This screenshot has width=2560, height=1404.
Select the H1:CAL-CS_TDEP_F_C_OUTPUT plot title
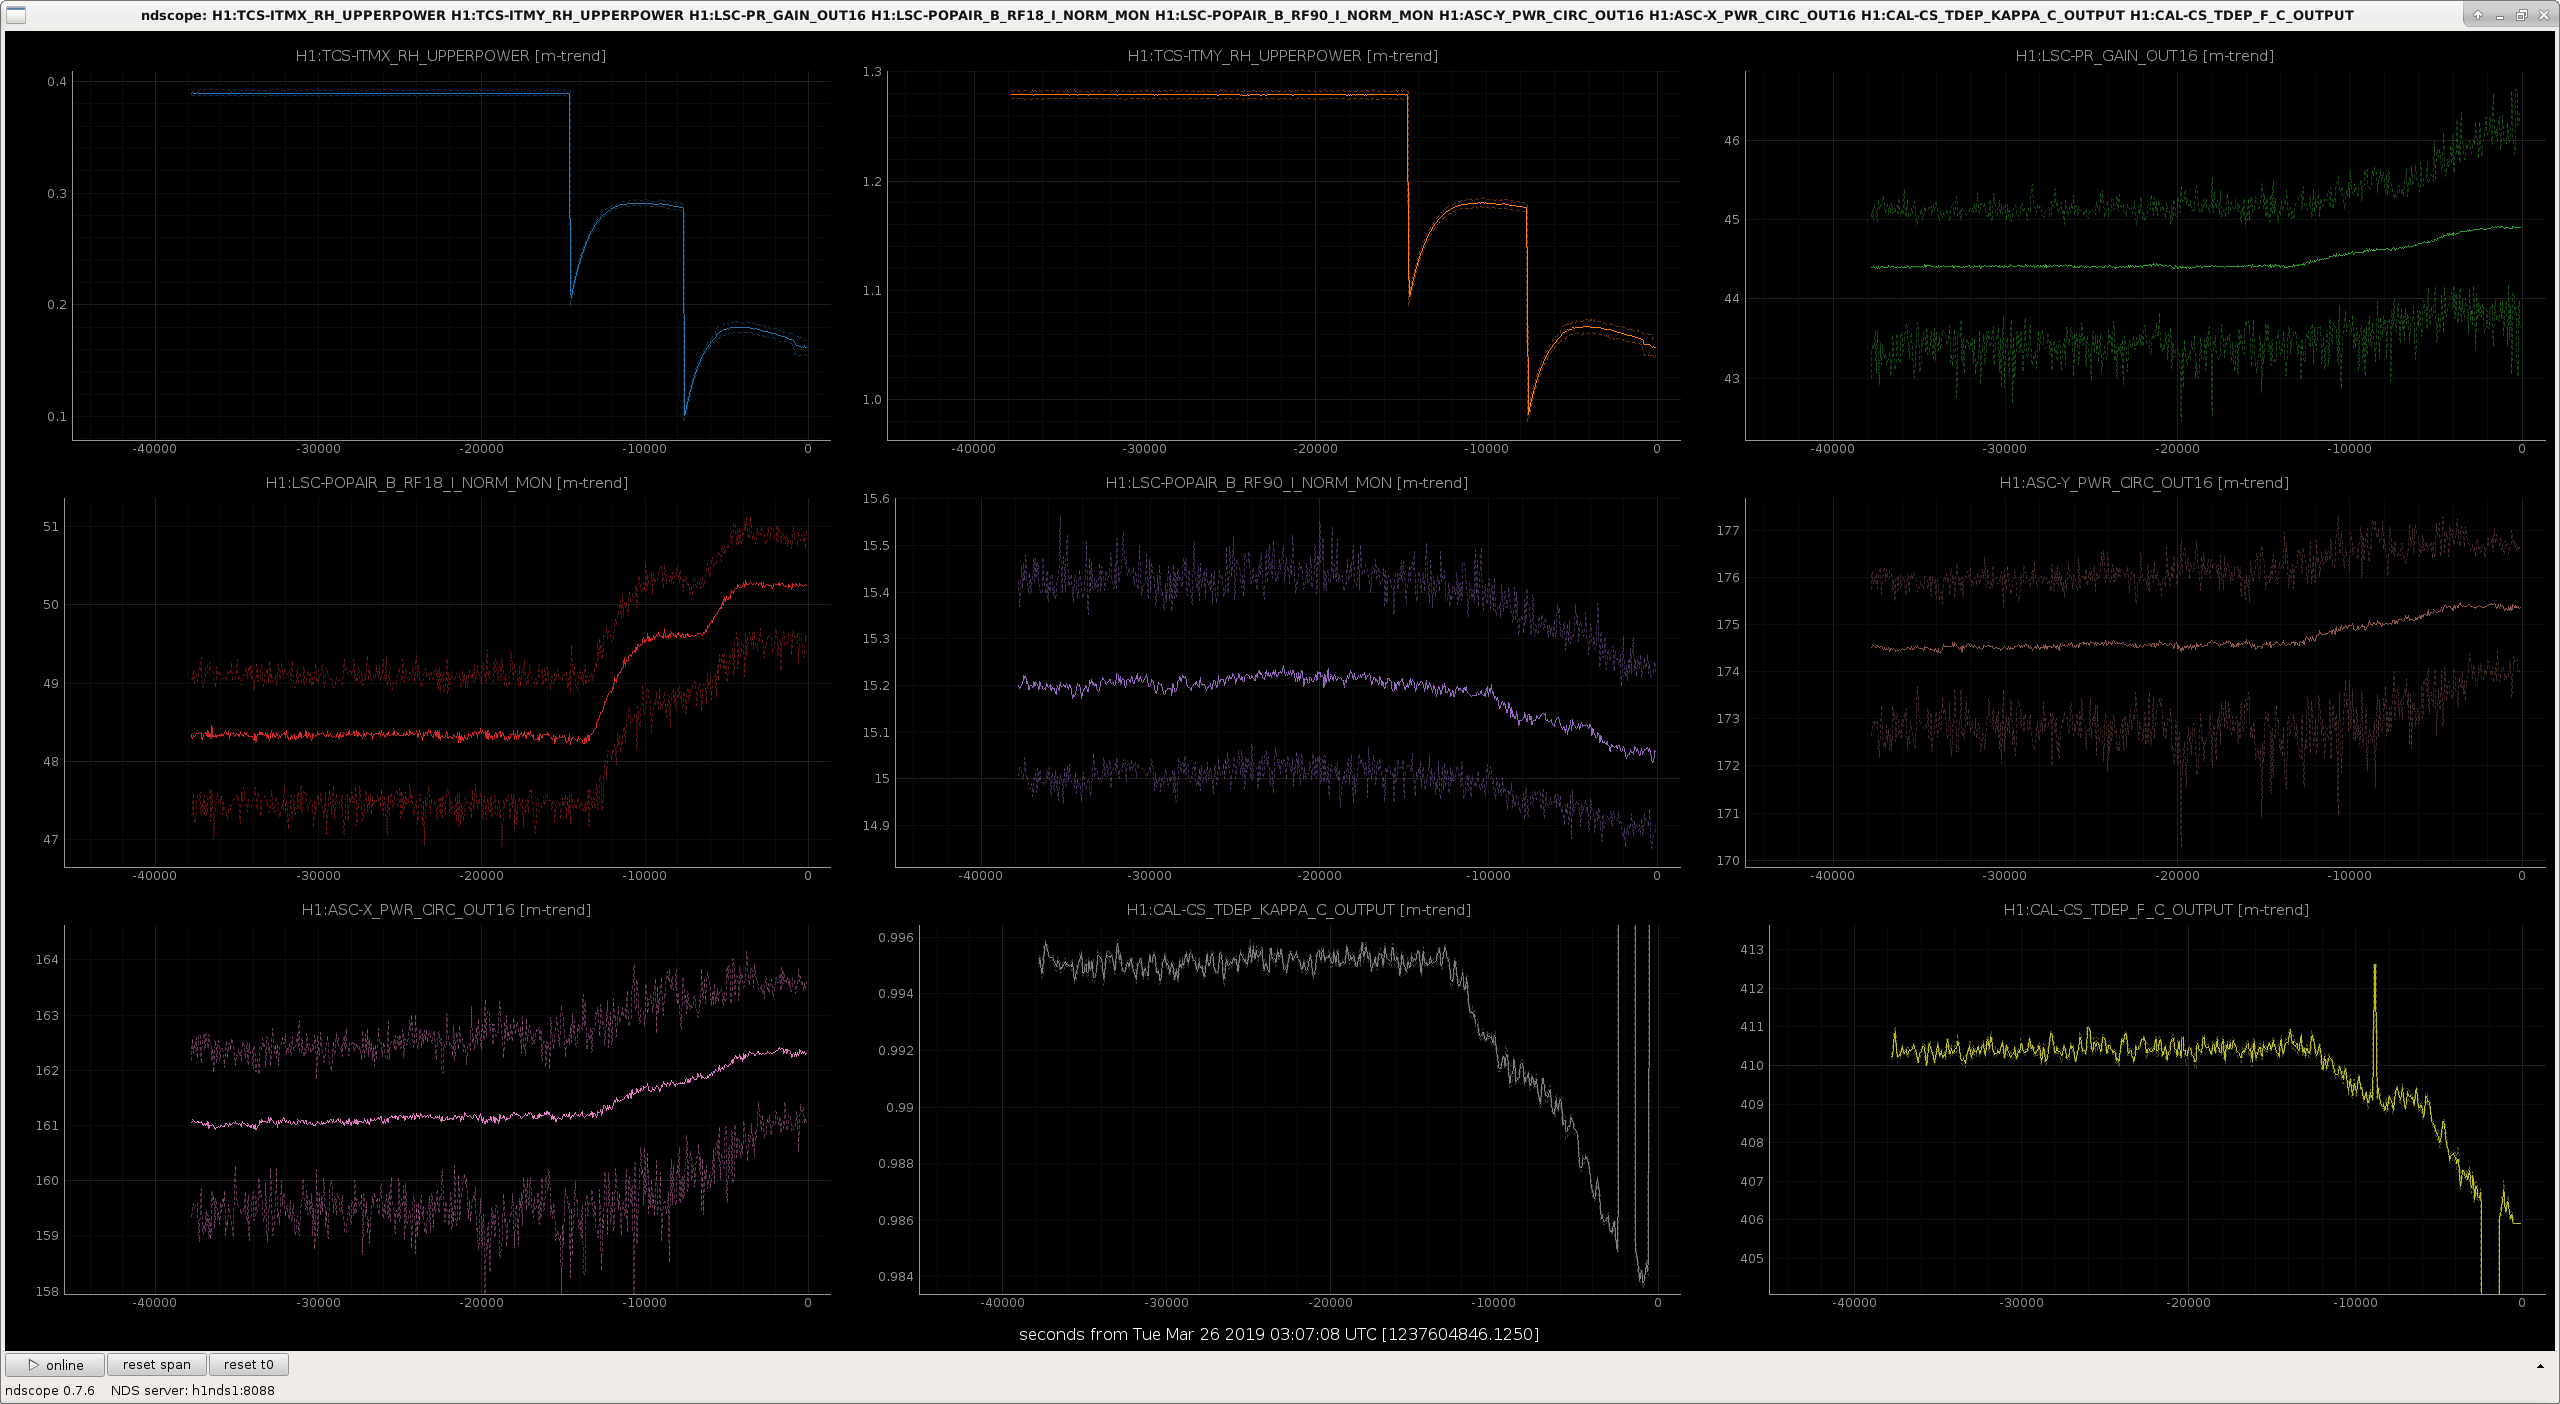[2156, 910]
